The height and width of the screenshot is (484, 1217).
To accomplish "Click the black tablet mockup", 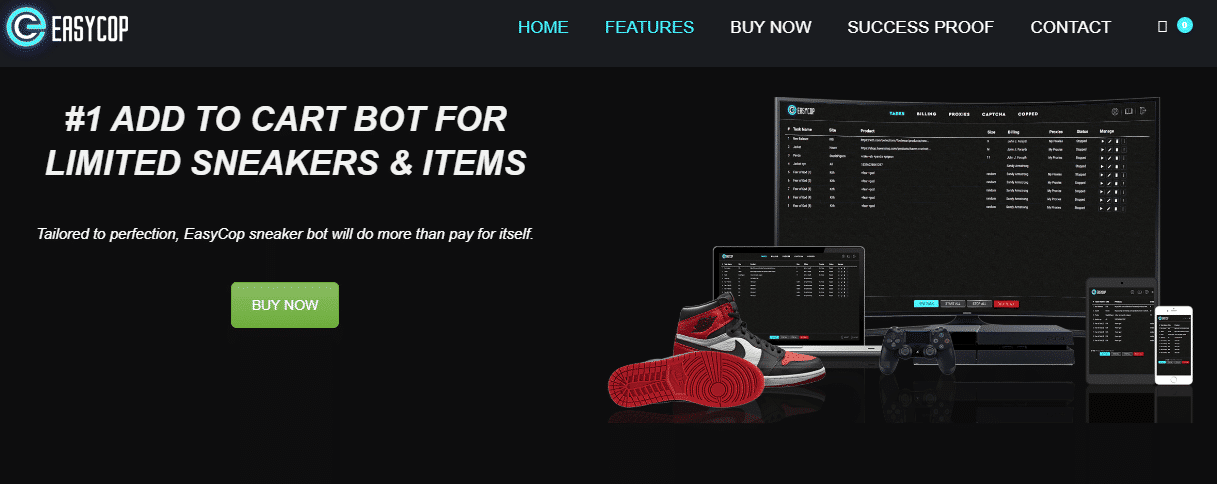I will coord(1120,330).
